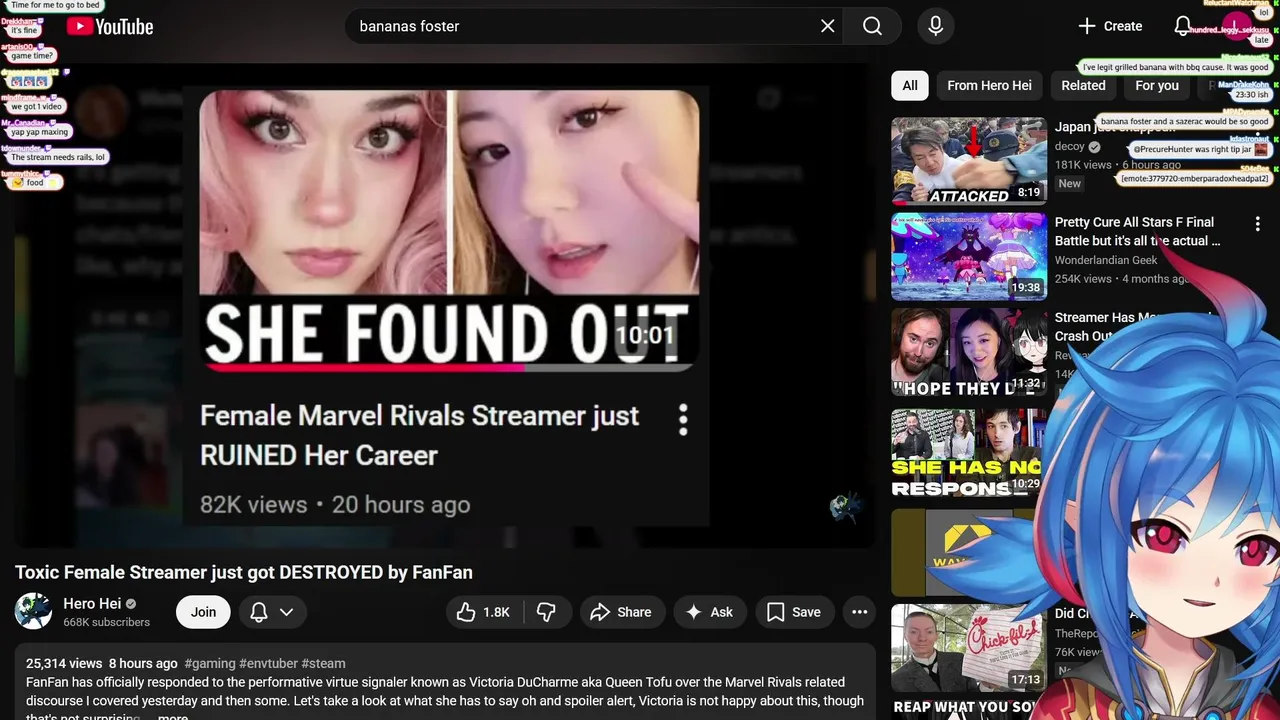Start voice search with microphone icon
The height and width of the screenshot is (720, 1280).
click(935, 26)
